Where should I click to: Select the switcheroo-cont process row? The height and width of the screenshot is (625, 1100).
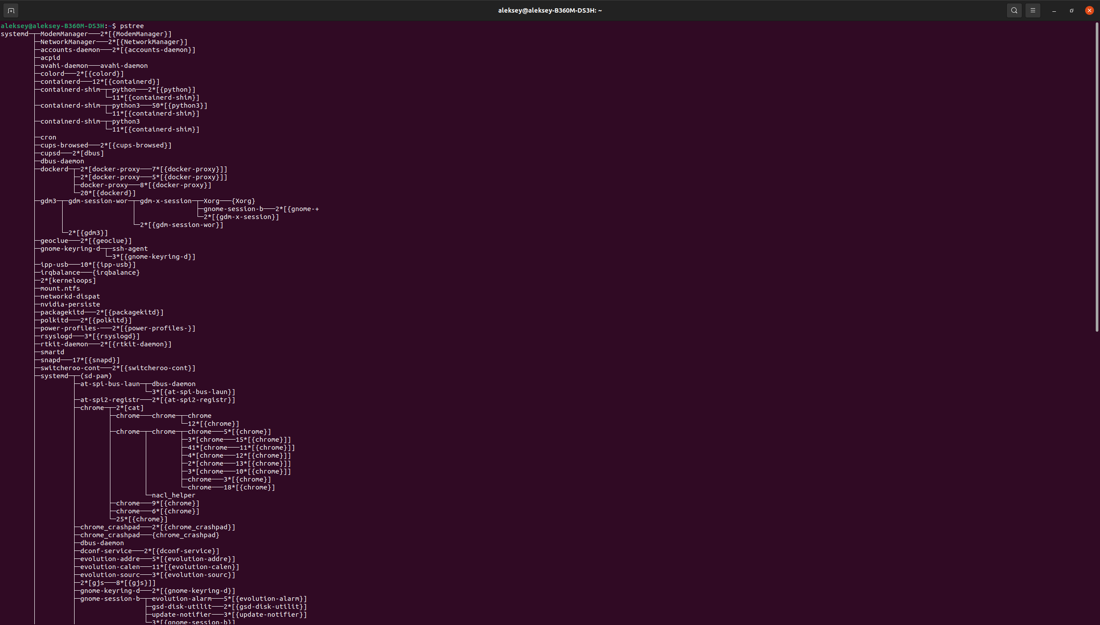click(x=117, y=368)
